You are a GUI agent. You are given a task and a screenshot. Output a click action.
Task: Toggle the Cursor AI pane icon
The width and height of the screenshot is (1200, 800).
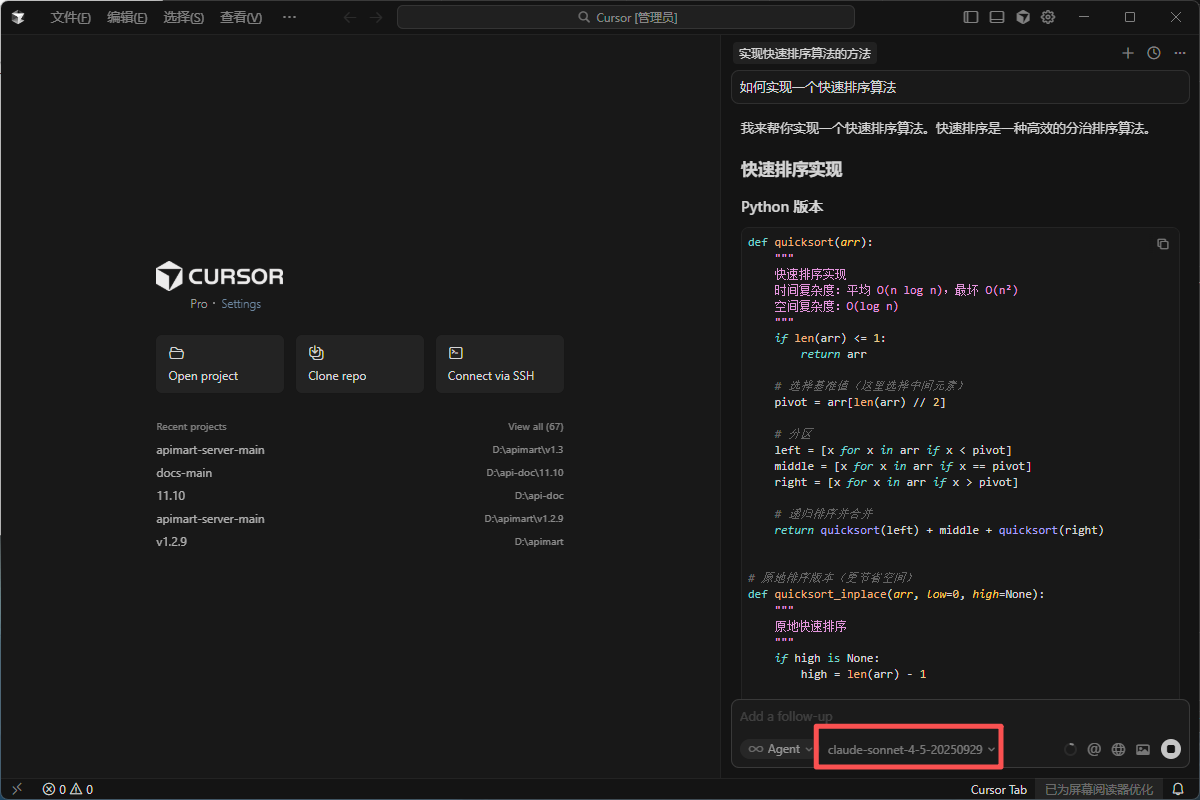[x=1023, y=17]
